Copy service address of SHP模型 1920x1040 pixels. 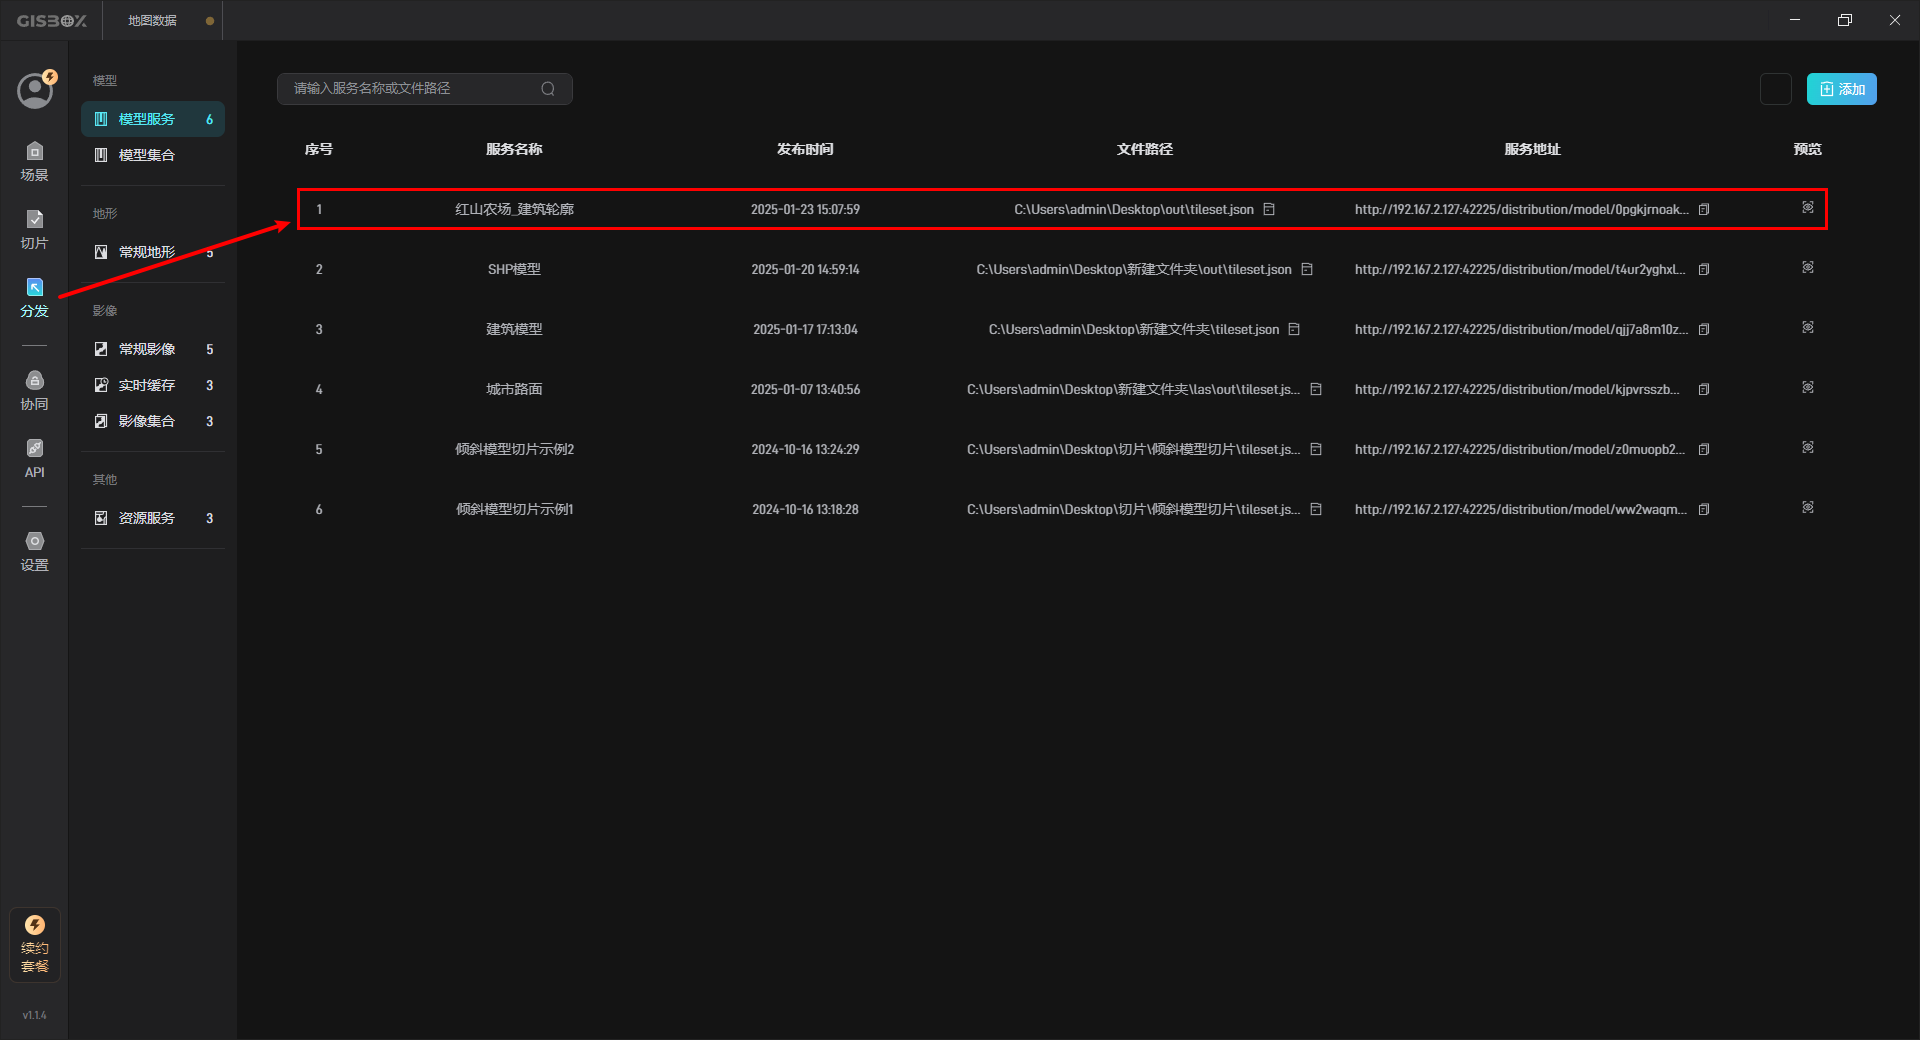point(1704,269)
